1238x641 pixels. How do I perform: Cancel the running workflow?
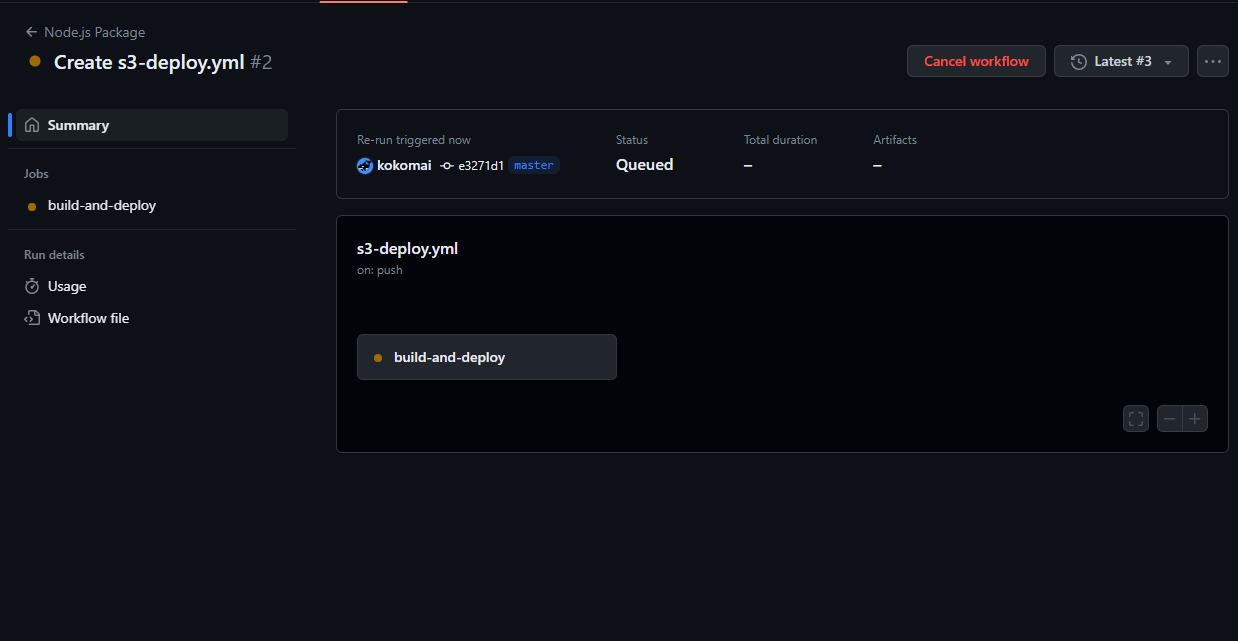click(x=976, y=61)
